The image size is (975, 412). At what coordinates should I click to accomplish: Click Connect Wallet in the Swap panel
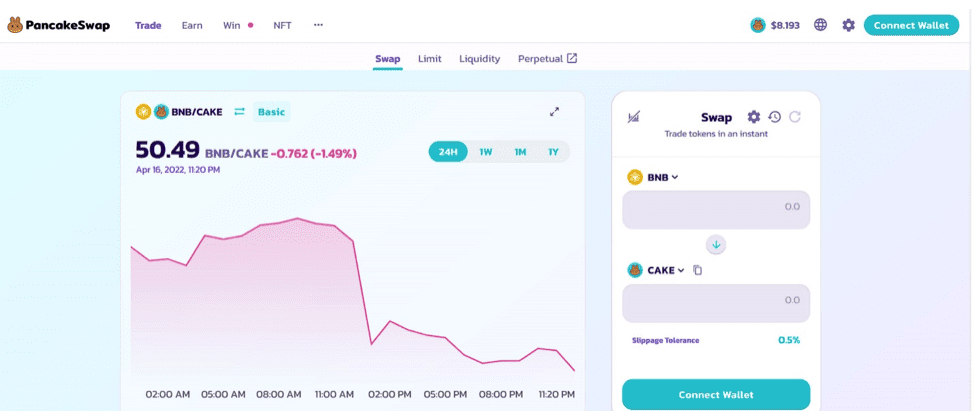click(716, 395)
